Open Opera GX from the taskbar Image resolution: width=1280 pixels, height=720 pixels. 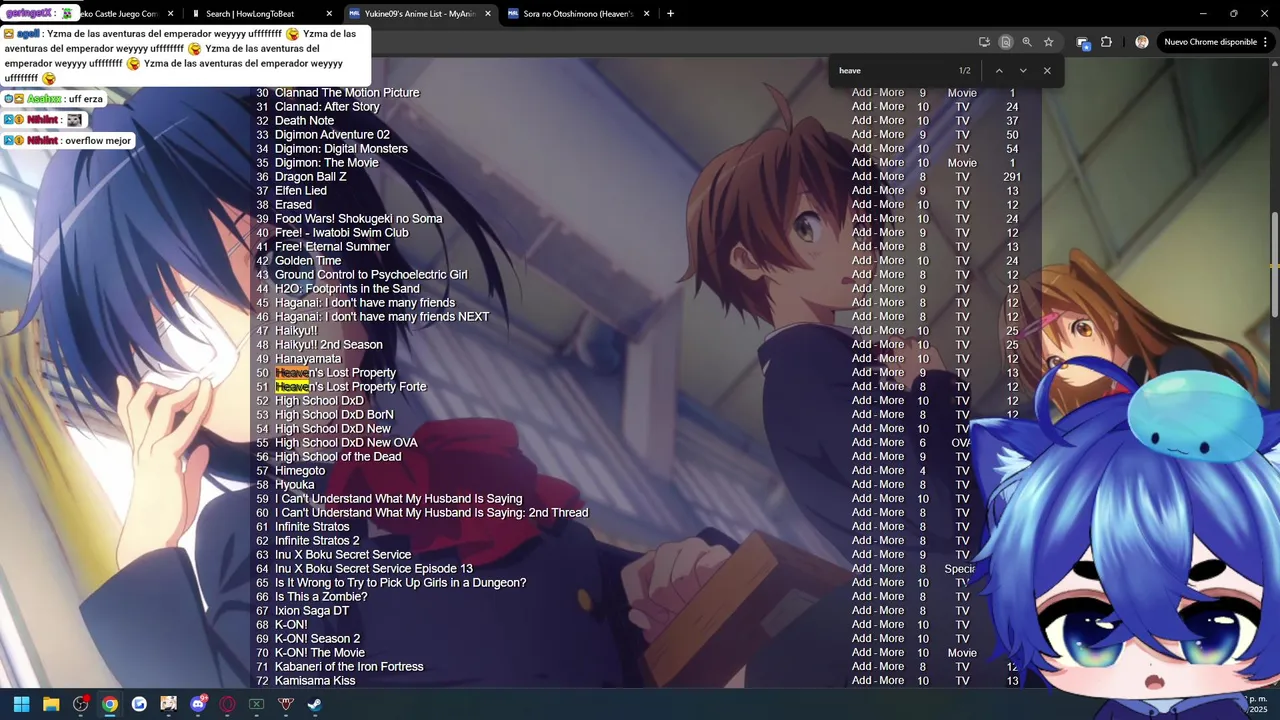click(227, 704)
